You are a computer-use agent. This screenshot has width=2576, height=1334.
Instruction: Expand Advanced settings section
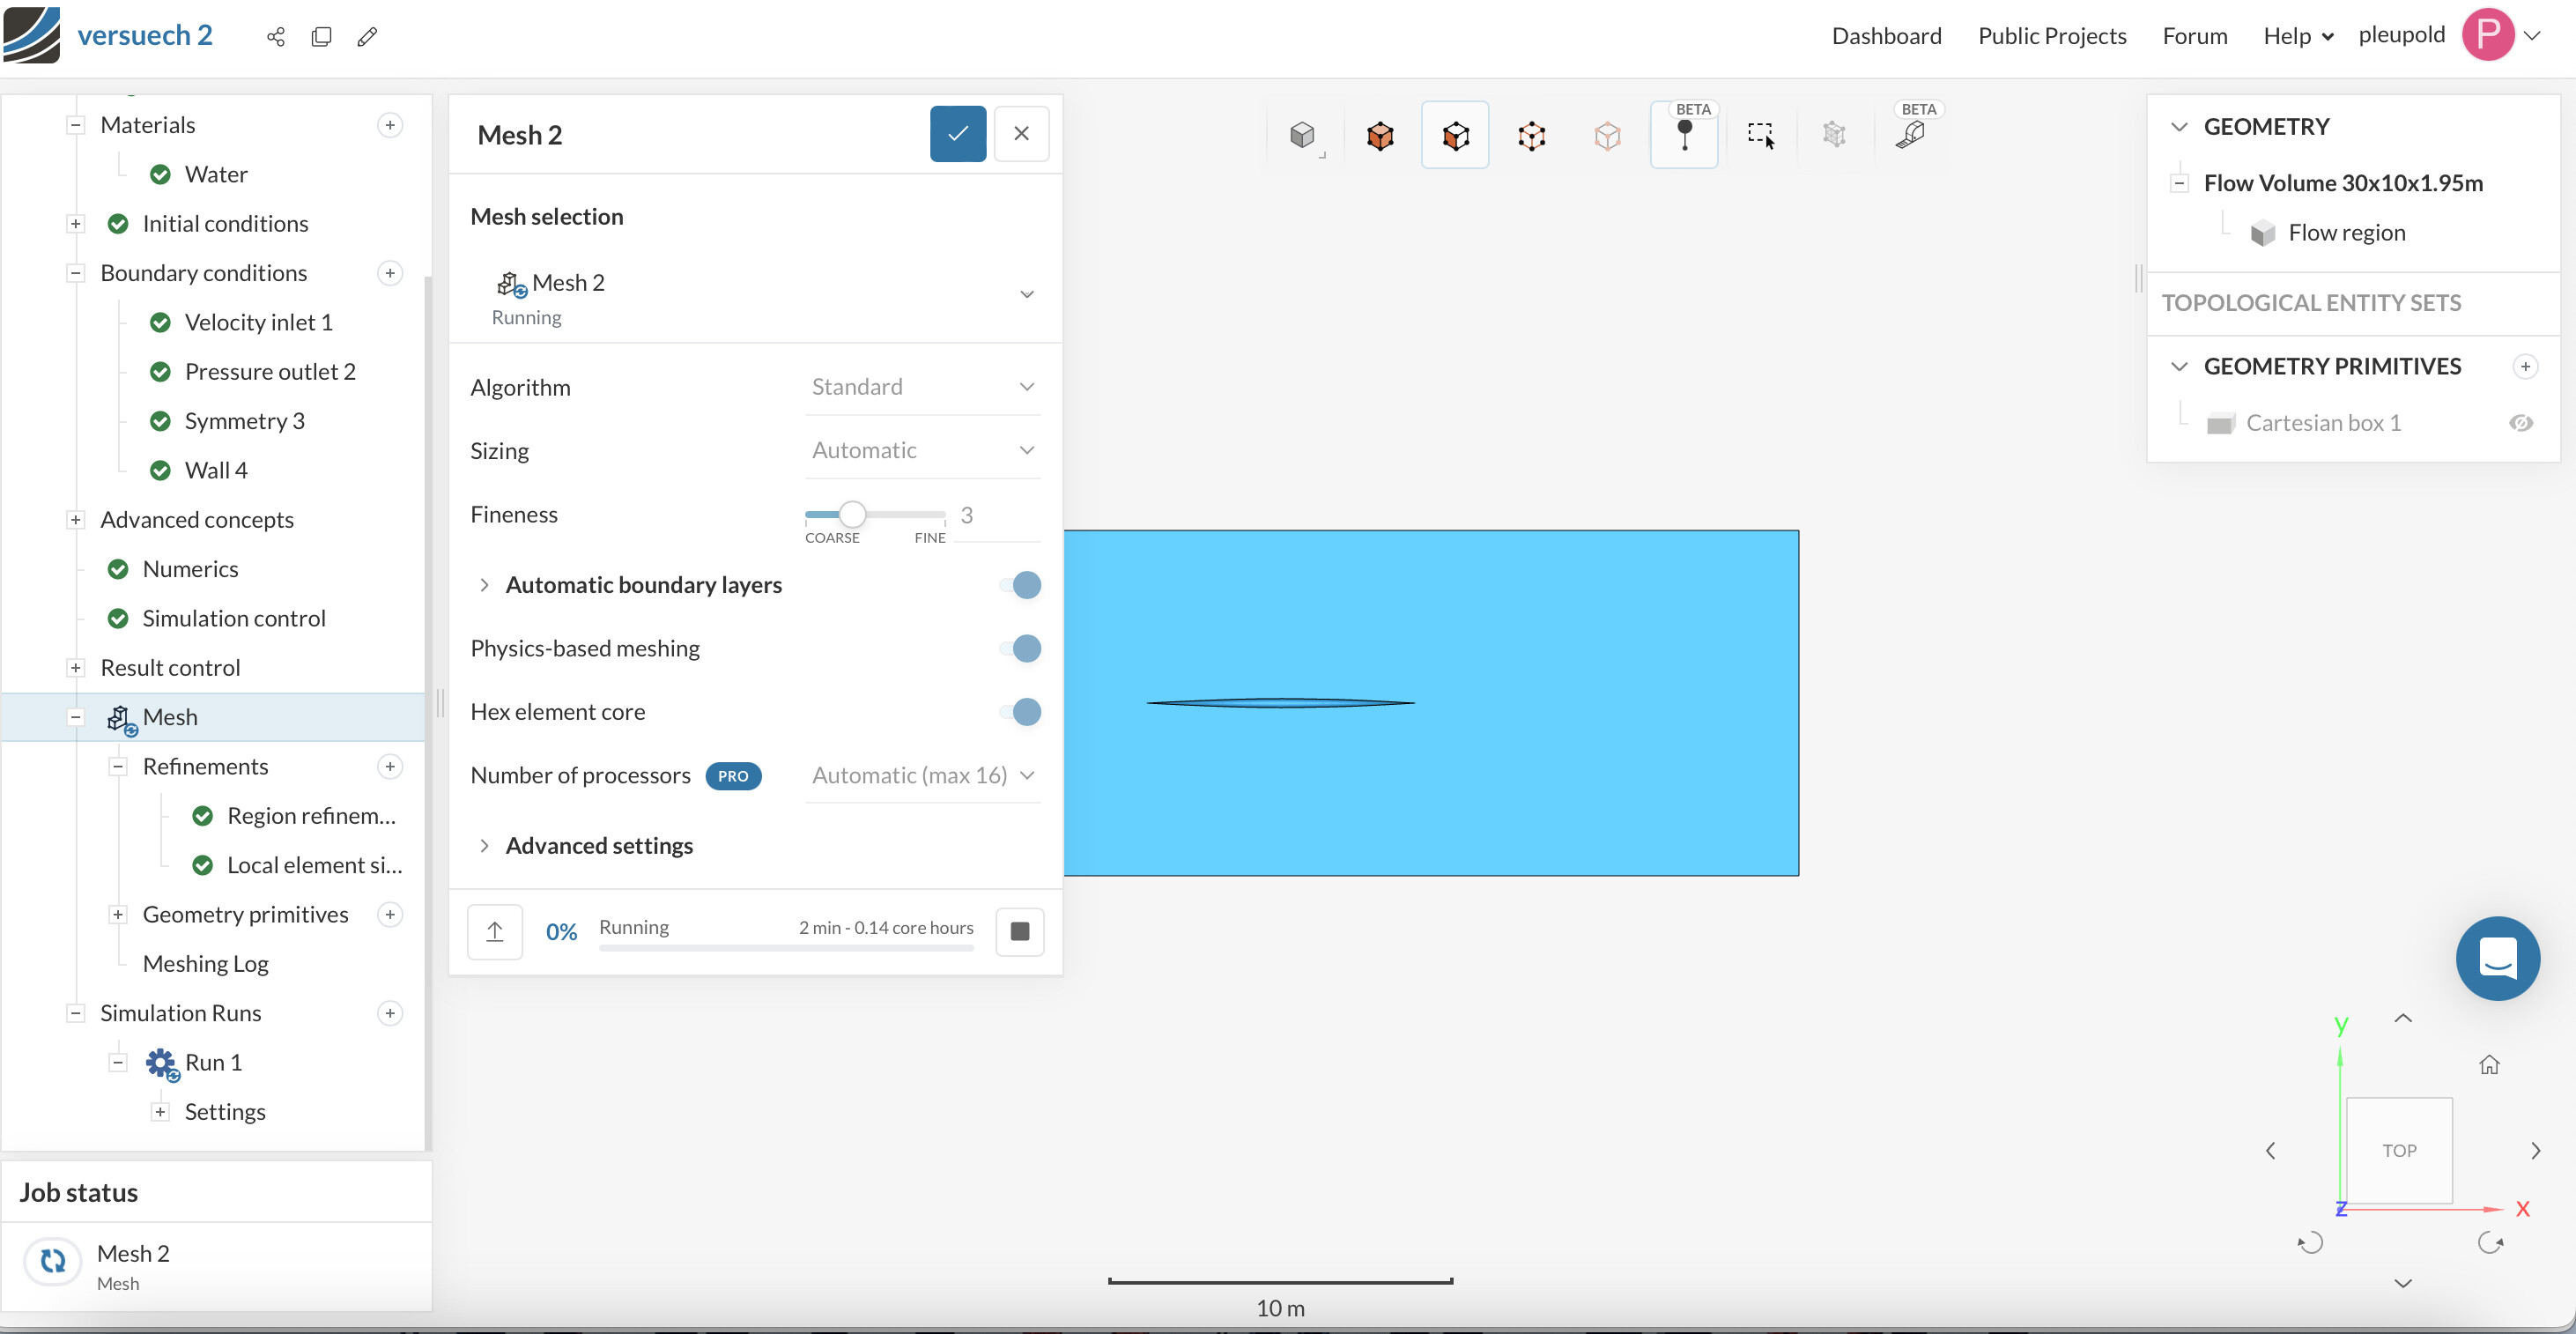click(x=598, y=845)
